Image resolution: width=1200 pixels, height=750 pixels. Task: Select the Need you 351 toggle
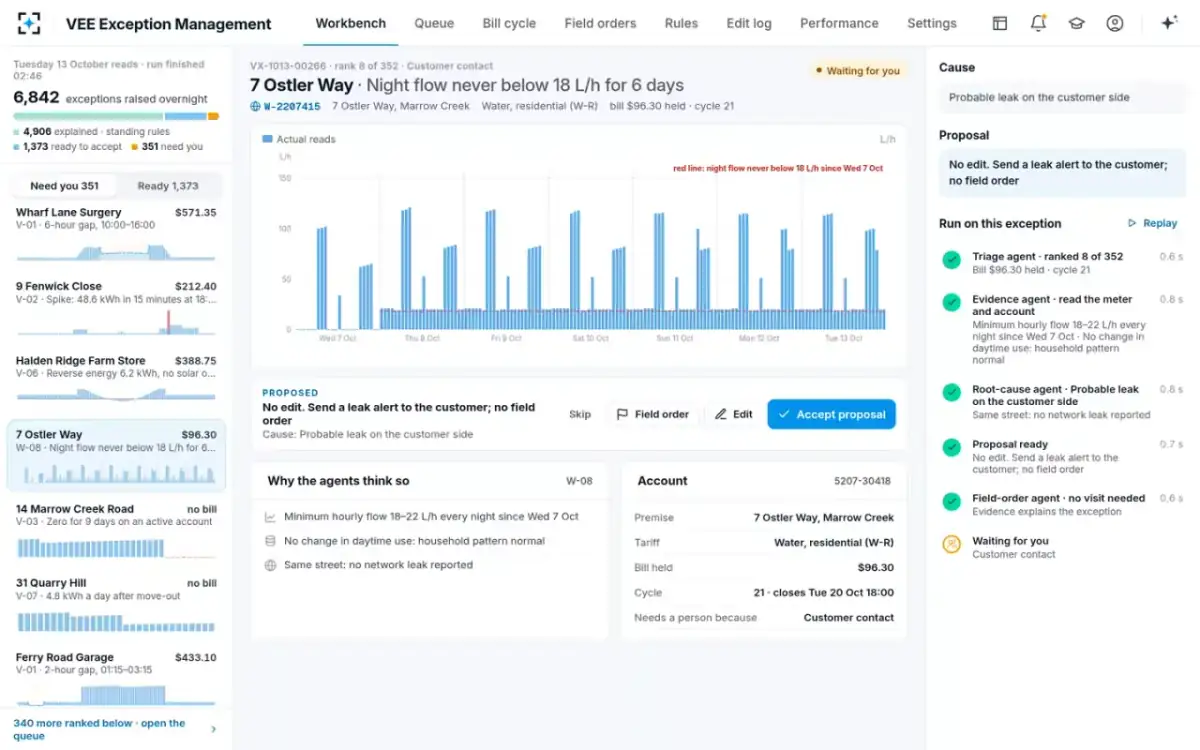64,186
